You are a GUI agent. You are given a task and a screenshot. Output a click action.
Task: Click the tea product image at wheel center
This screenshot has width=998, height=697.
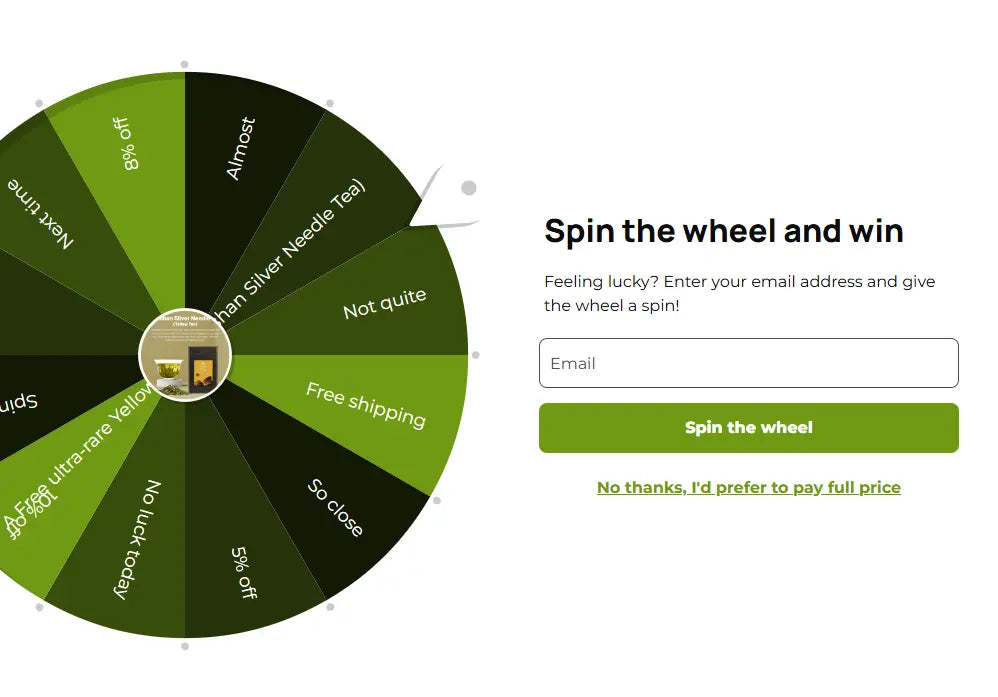coord(185,355)
